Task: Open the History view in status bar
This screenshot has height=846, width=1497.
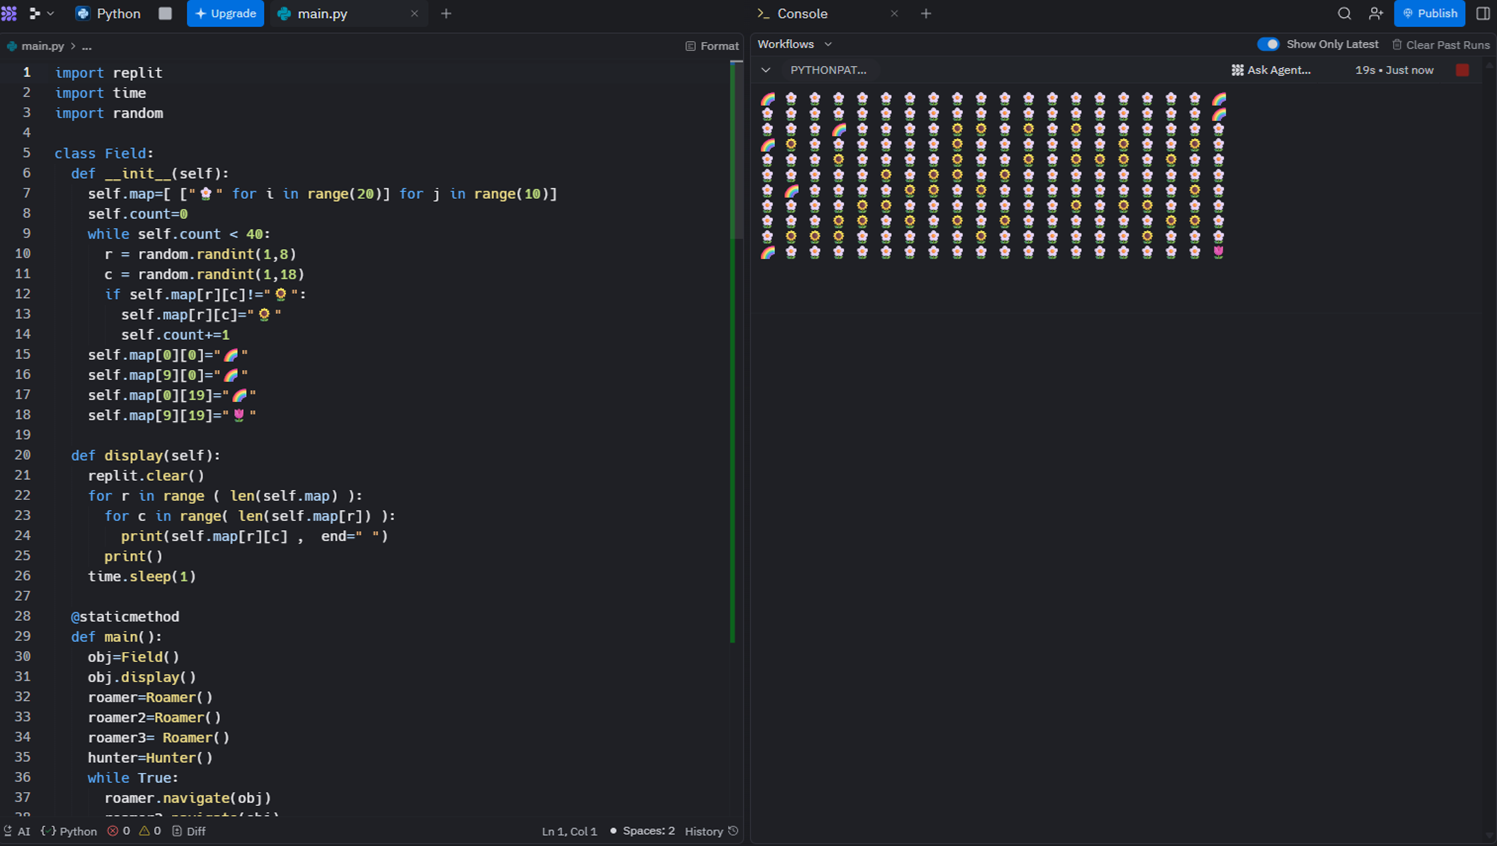Action: click(x=711, y=831)
